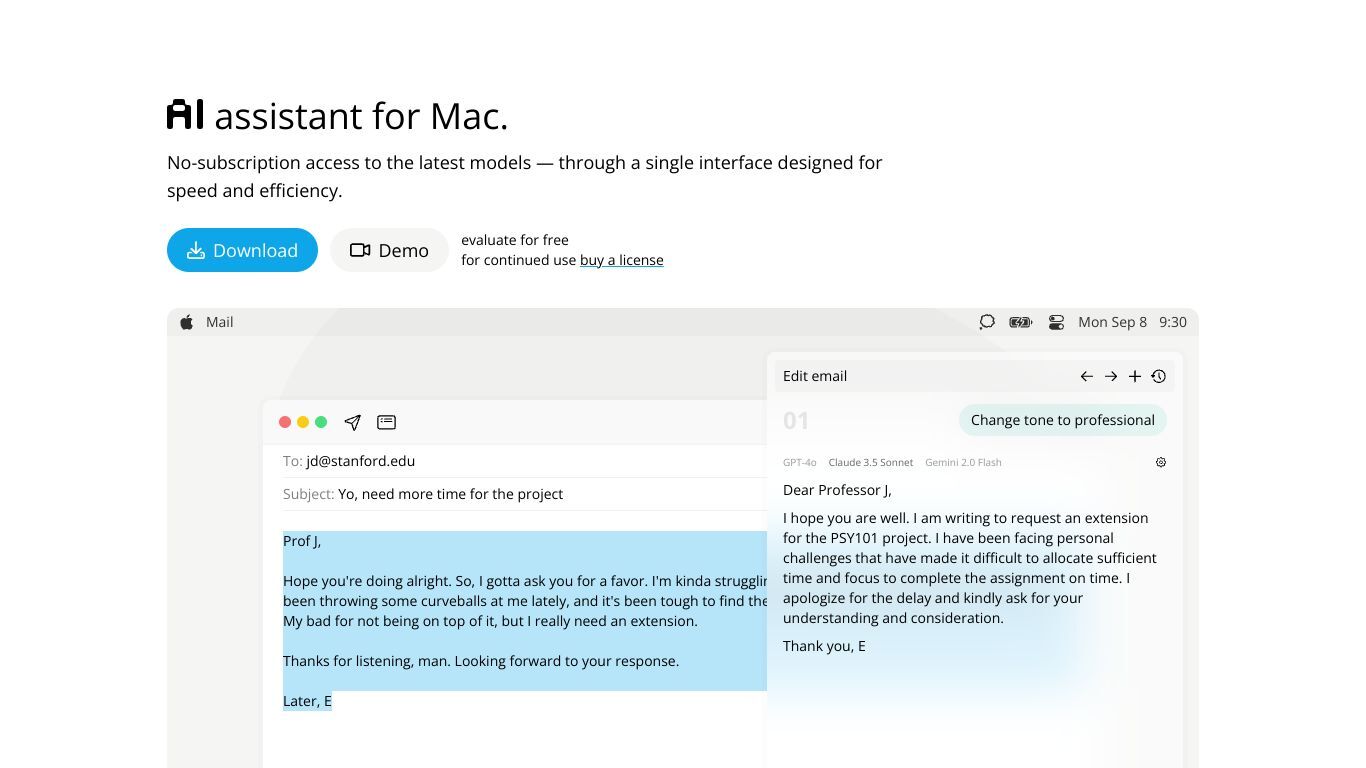This screenshot has width=1366, height=768.
Task: Click the chat bubble menu bar icon
Action: point(987,322)
